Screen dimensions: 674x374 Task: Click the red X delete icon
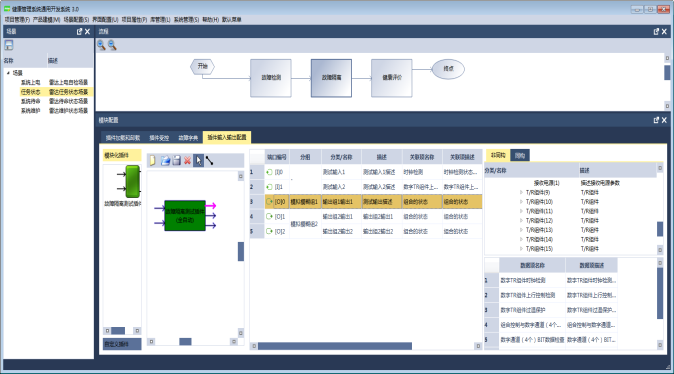(x=187, y=161)
